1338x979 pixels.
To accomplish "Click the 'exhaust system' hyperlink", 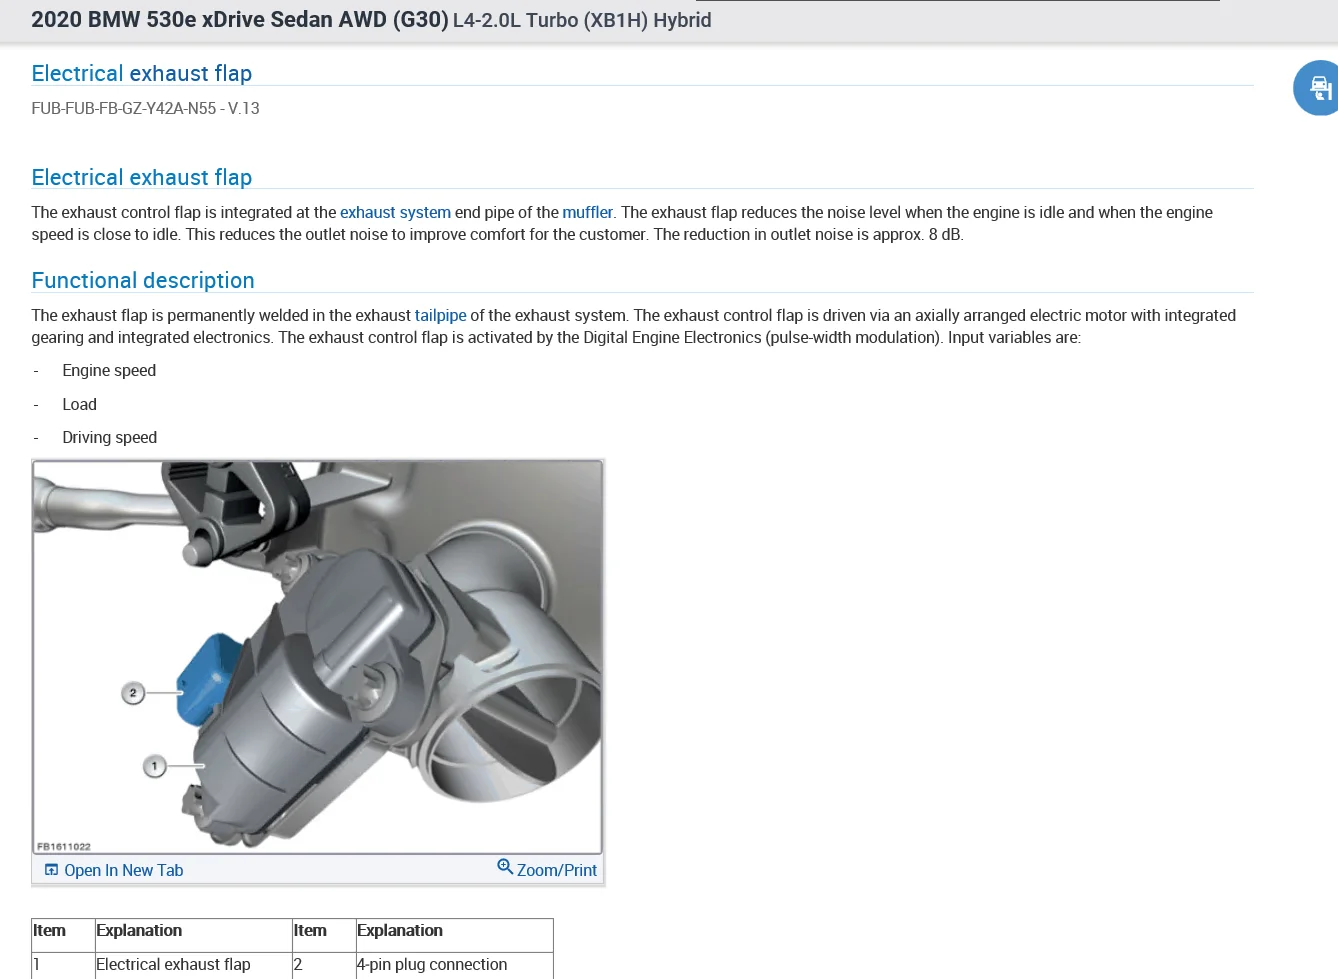I will click(x=395, y=212).
